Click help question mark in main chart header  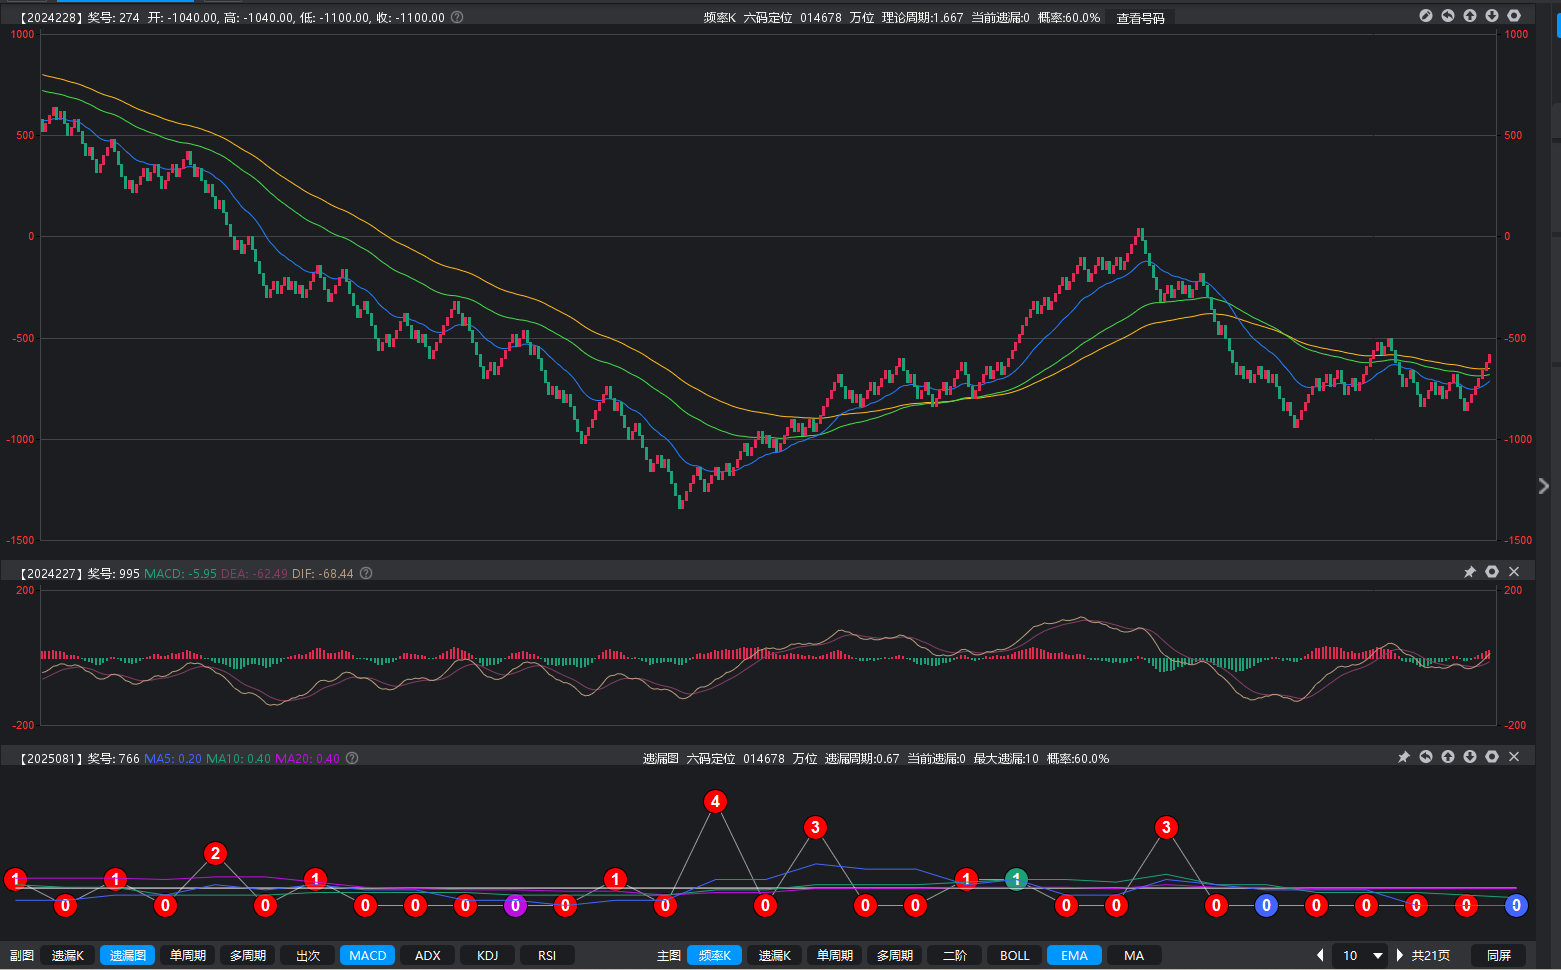[x=457, y=17]
